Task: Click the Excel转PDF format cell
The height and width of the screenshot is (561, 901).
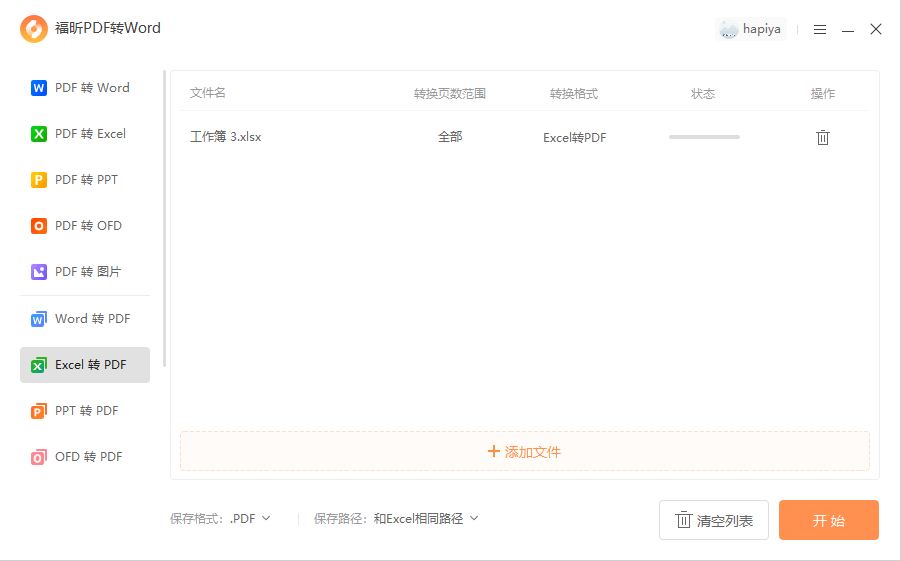Action: pyautogui.click(x=575, y=137)
